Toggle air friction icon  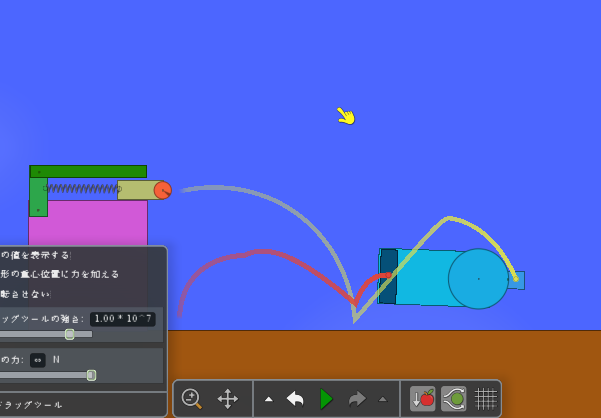point(454,398)
